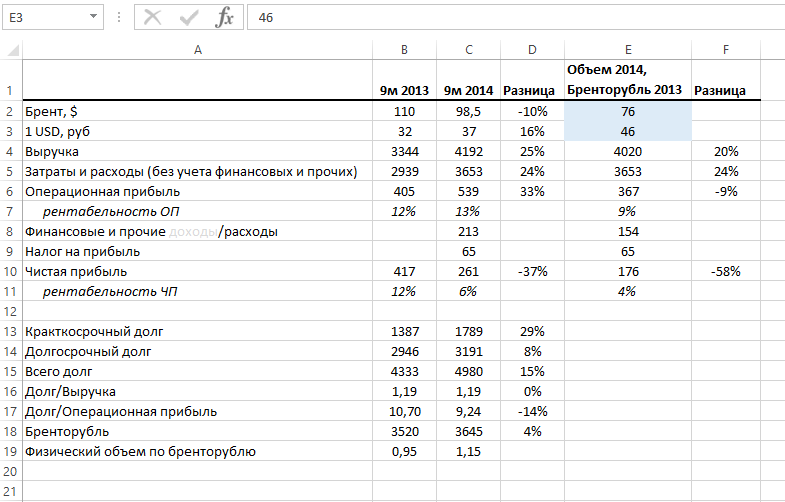Select cell E6 with value 367
Viewport: 785px width, 502px height.
628,191
